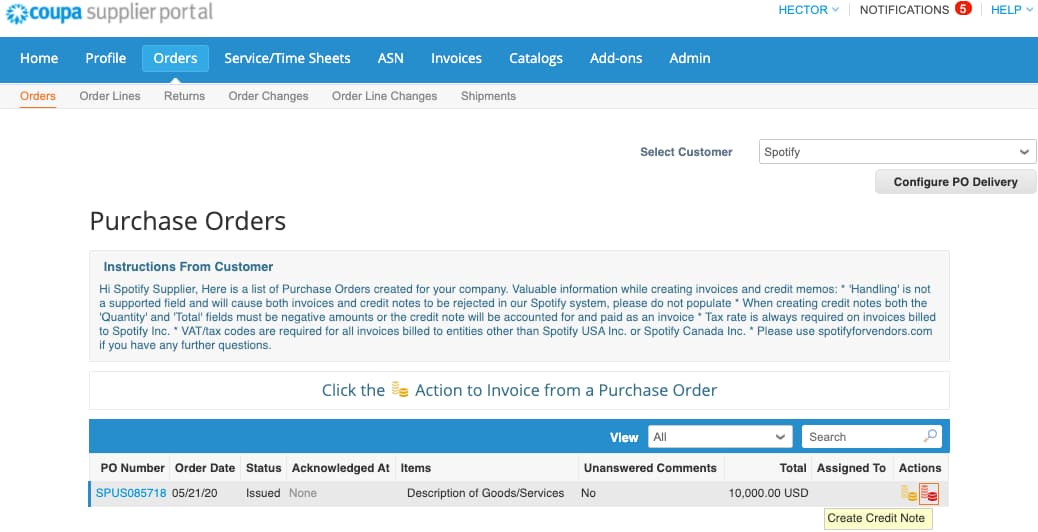Open Shipments sub-tab
The width and height of the screenshot is (1038, 532).
coord(489,96)
